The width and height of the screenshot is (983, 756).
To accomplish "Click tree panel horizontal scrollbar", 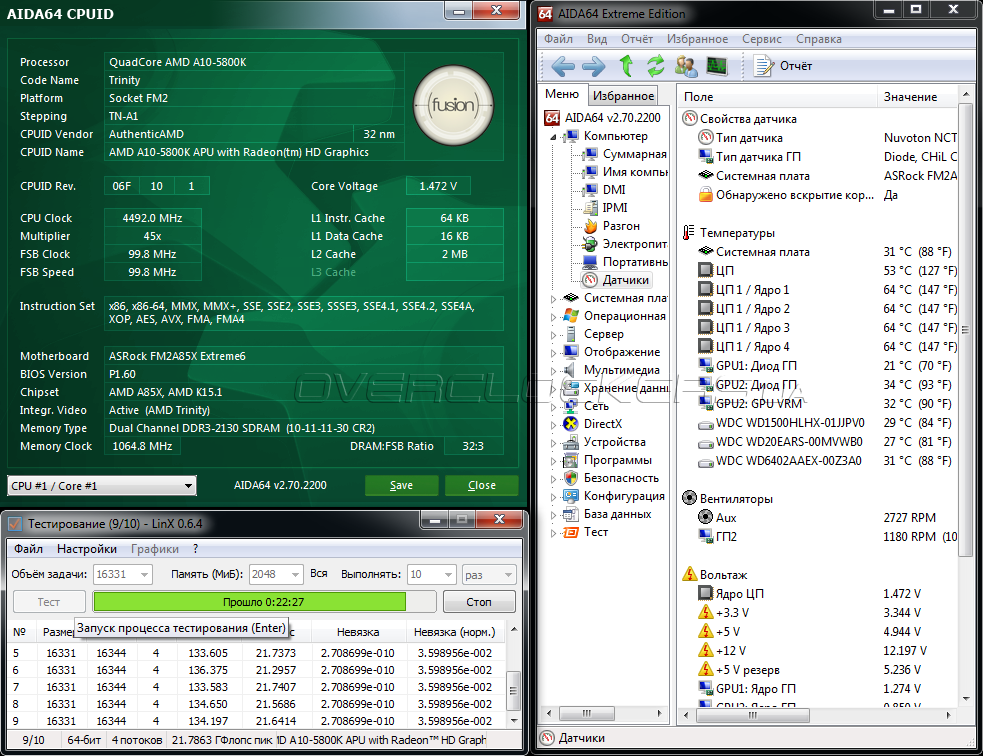I will coord(586,713).
